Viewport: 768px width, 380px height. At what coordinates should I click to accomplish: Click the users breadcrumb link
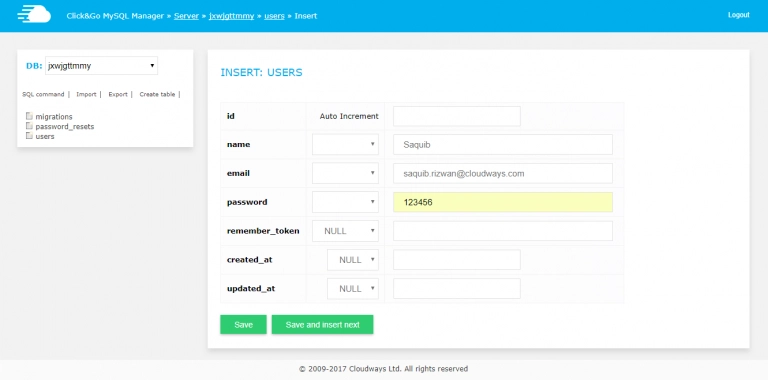[274, 16]
